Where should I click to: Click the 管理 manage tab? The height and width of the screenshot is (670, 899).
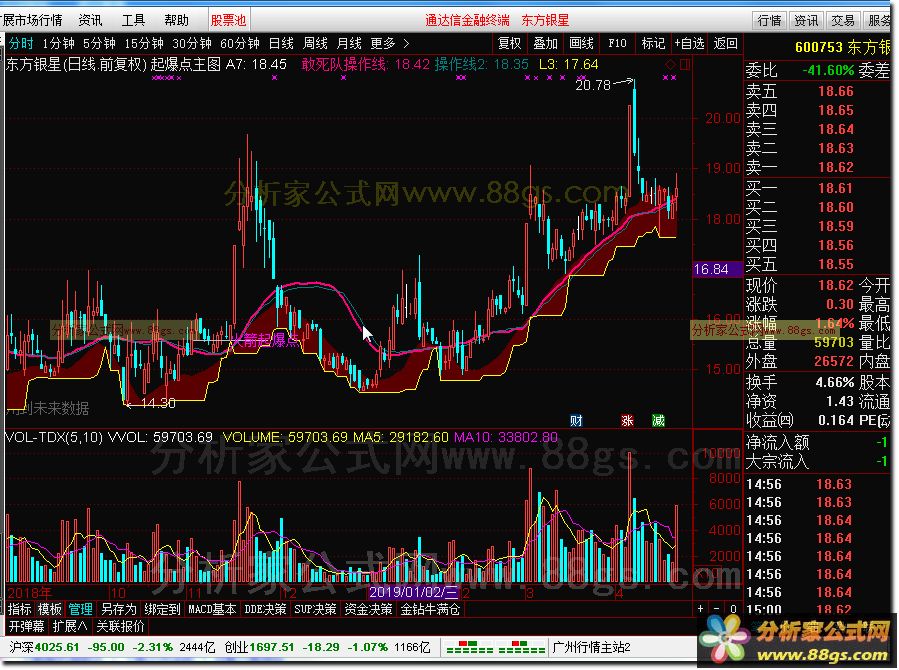(80, 609)
